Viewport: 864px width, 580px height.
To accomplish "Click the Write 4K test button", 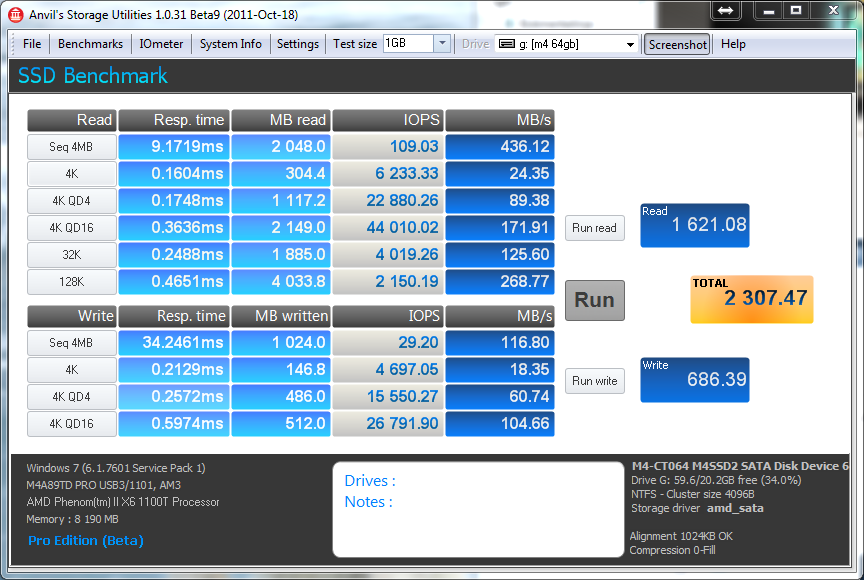I will click(72, 370).
